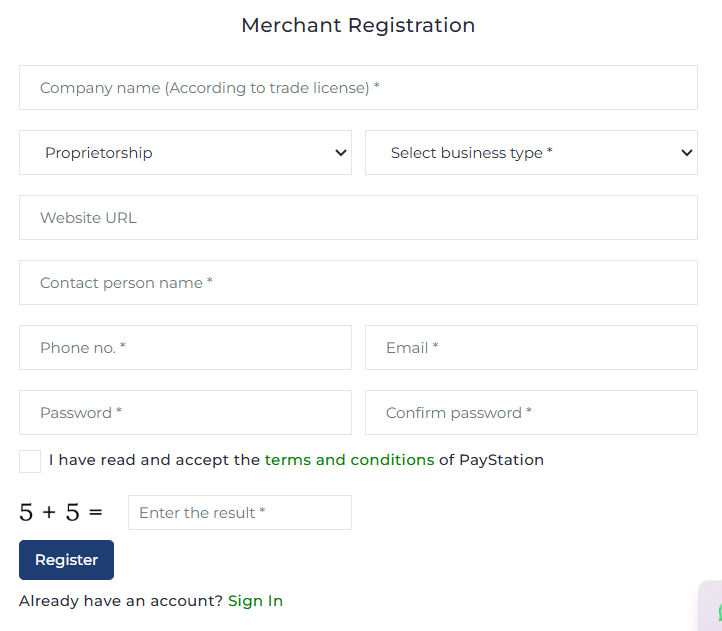The image size is (722, 631).
Task: Open the Proprietorship company type dropdown
Action: click(x=185, y=153)
